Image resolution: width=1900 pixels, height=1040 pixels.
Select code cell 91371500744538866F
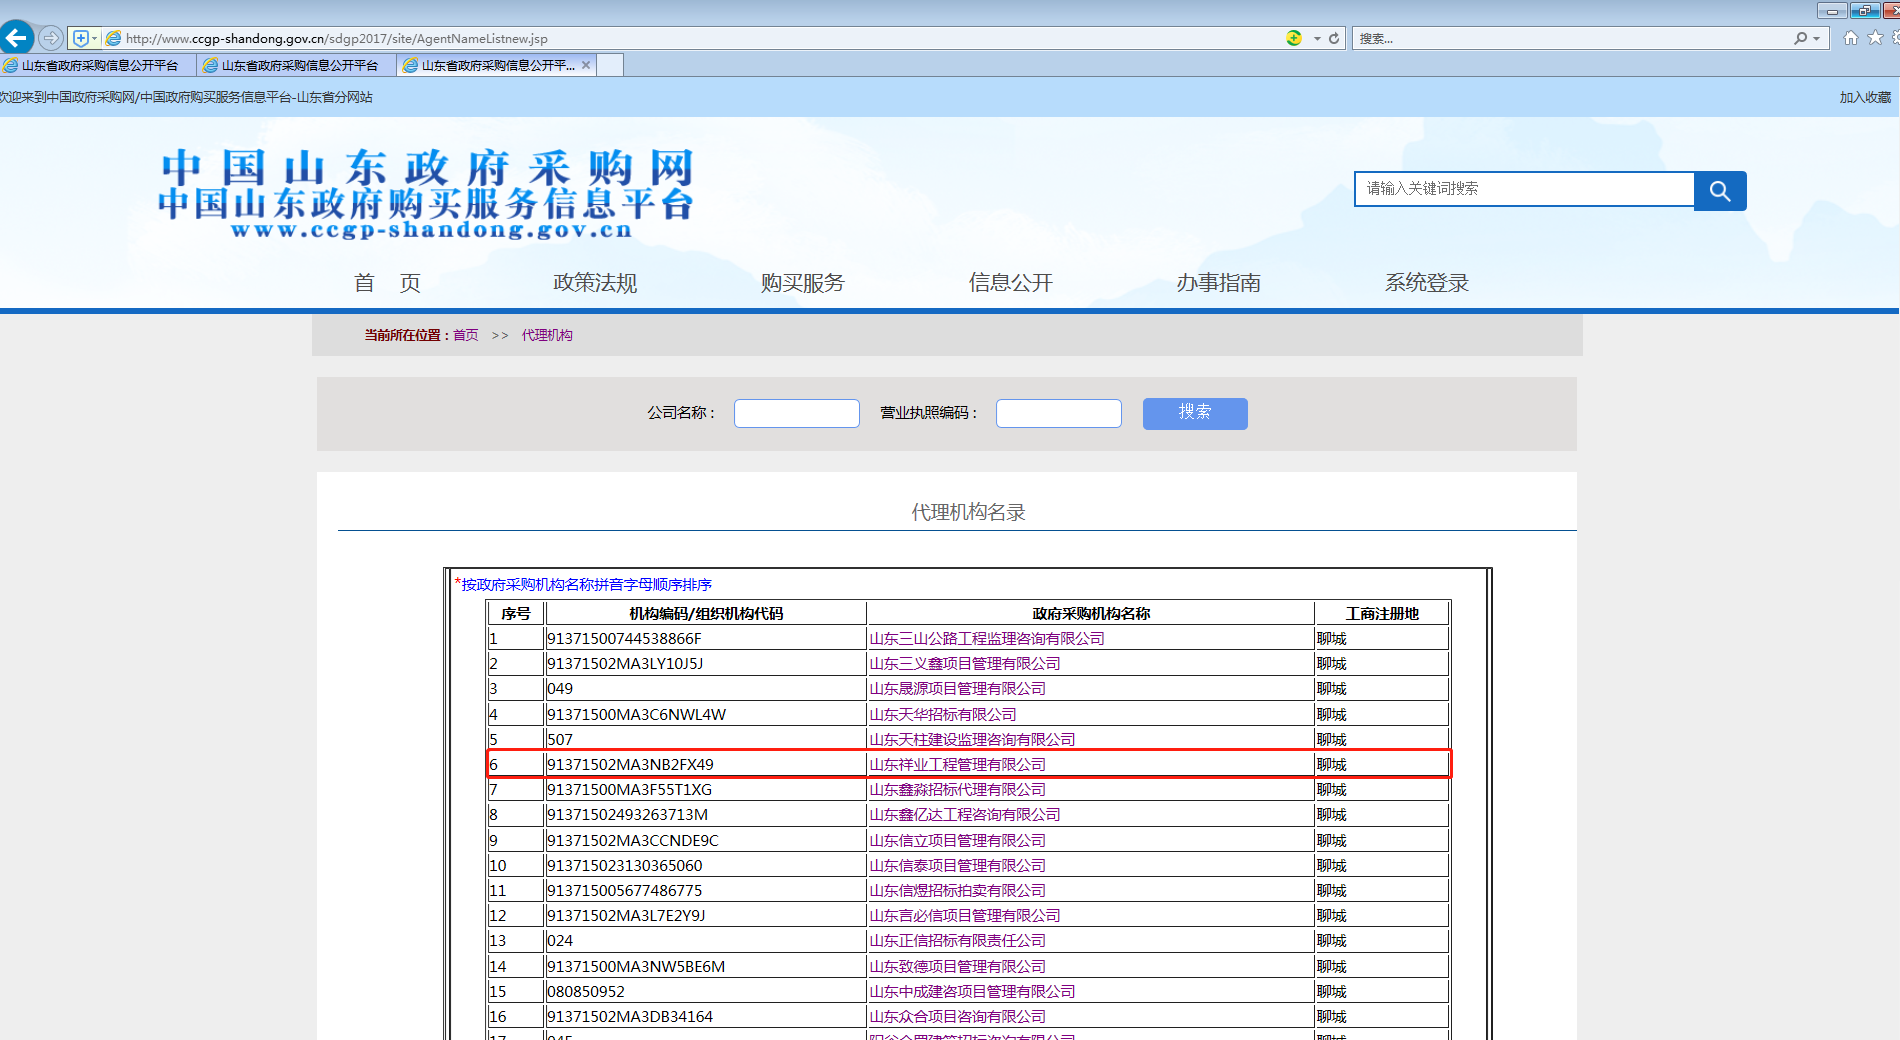point(706,639)
